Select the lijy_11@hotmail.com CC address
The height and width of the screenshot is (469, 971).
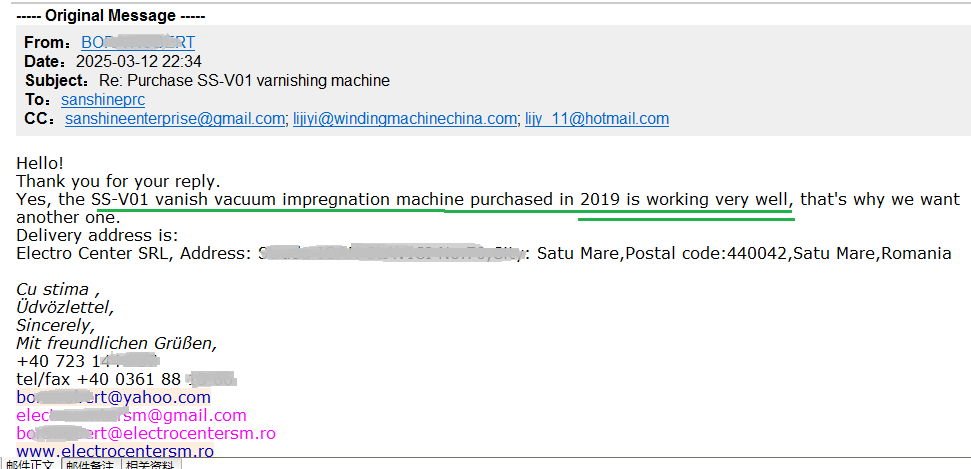[597, 119]
